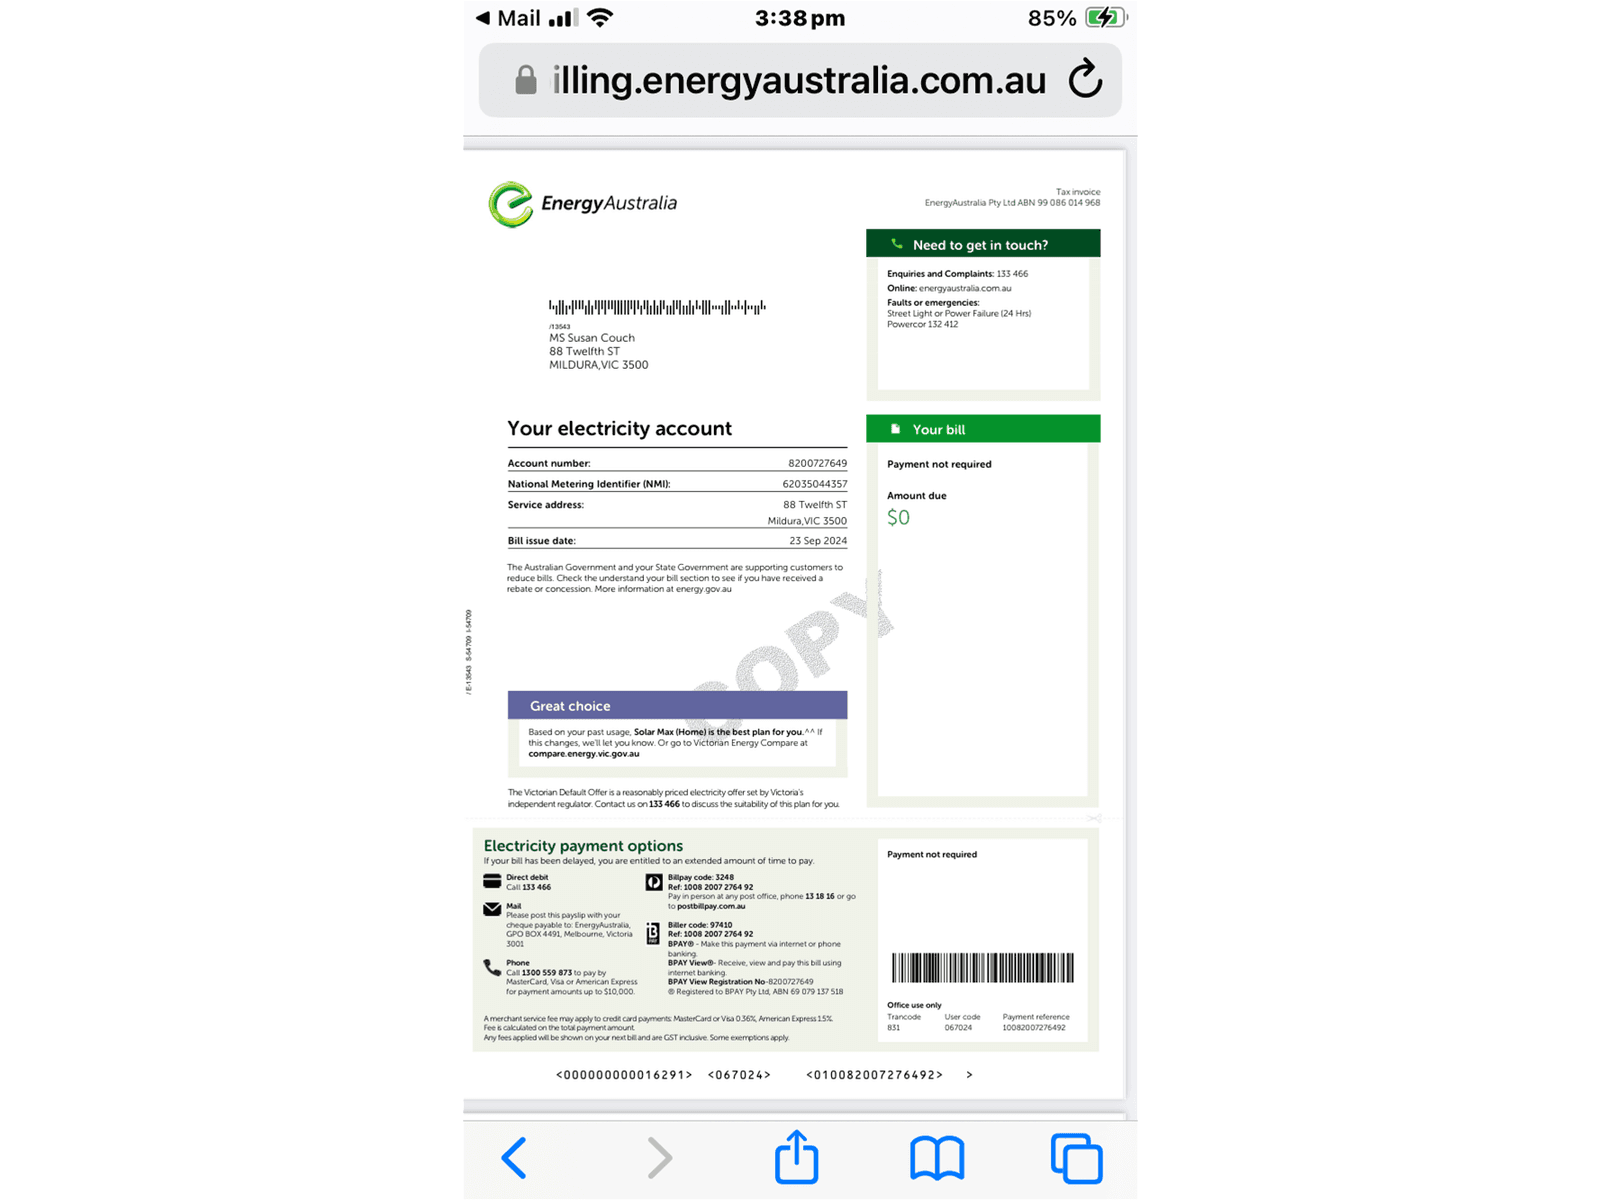Return to Mail via back indicator
This screenshot has width=1600, height=1200.
coord(508,18)
